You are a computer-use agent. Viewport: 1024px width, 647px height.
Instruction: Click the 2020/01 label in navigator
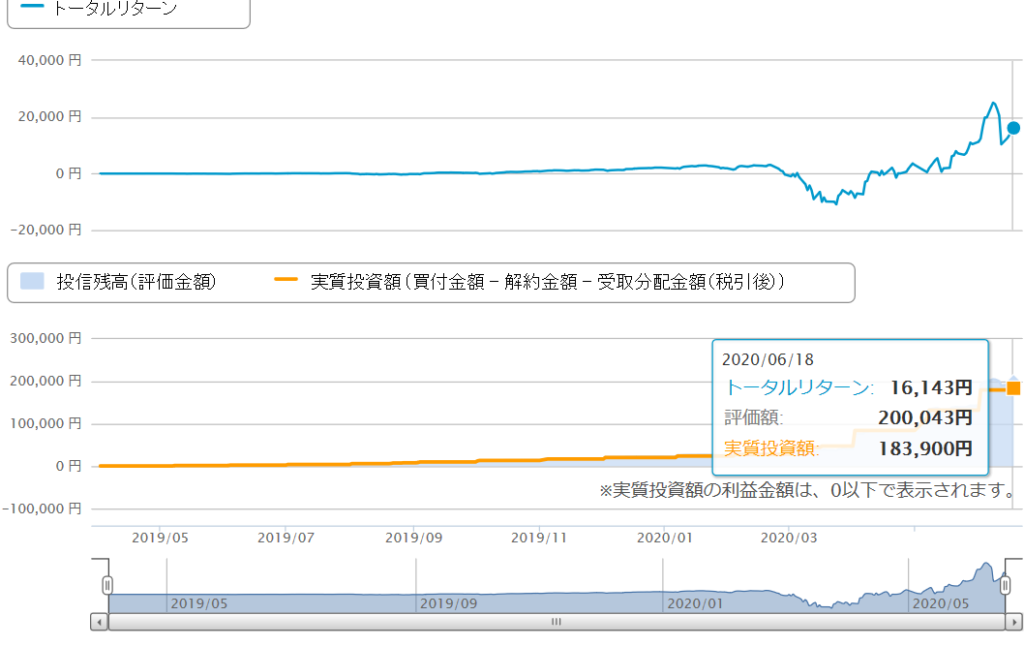point(696,604)
